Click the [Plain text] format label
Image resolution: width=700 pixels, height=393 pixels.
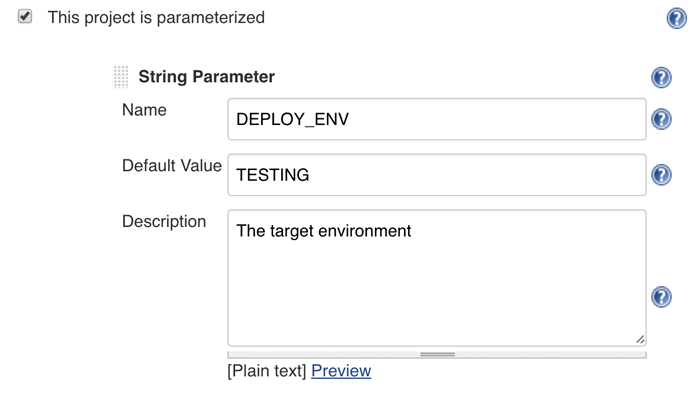pyautogui.click(x=267, y=371)
